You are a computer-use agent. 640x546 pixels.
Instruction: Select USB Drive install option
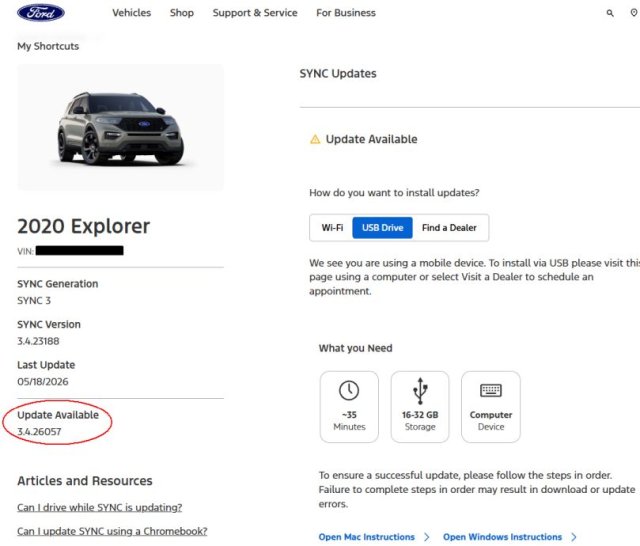pyautogui.click(x=382, y=228)
